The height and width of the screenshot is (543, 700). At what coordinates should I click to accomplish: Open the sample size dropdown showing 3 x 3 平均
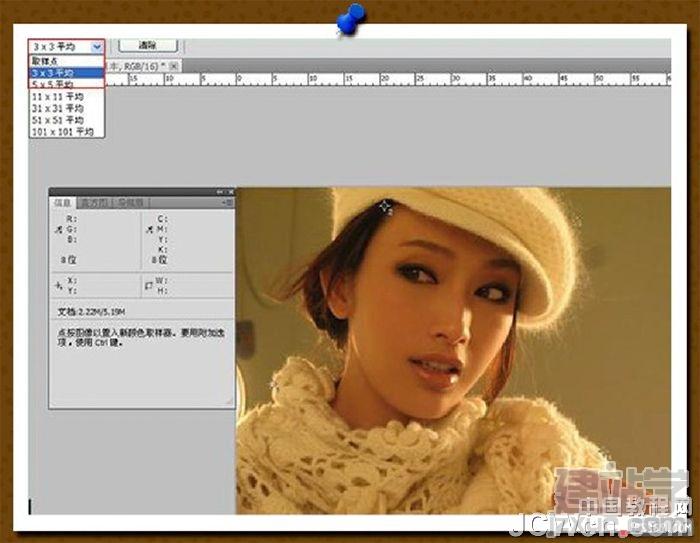67,46
